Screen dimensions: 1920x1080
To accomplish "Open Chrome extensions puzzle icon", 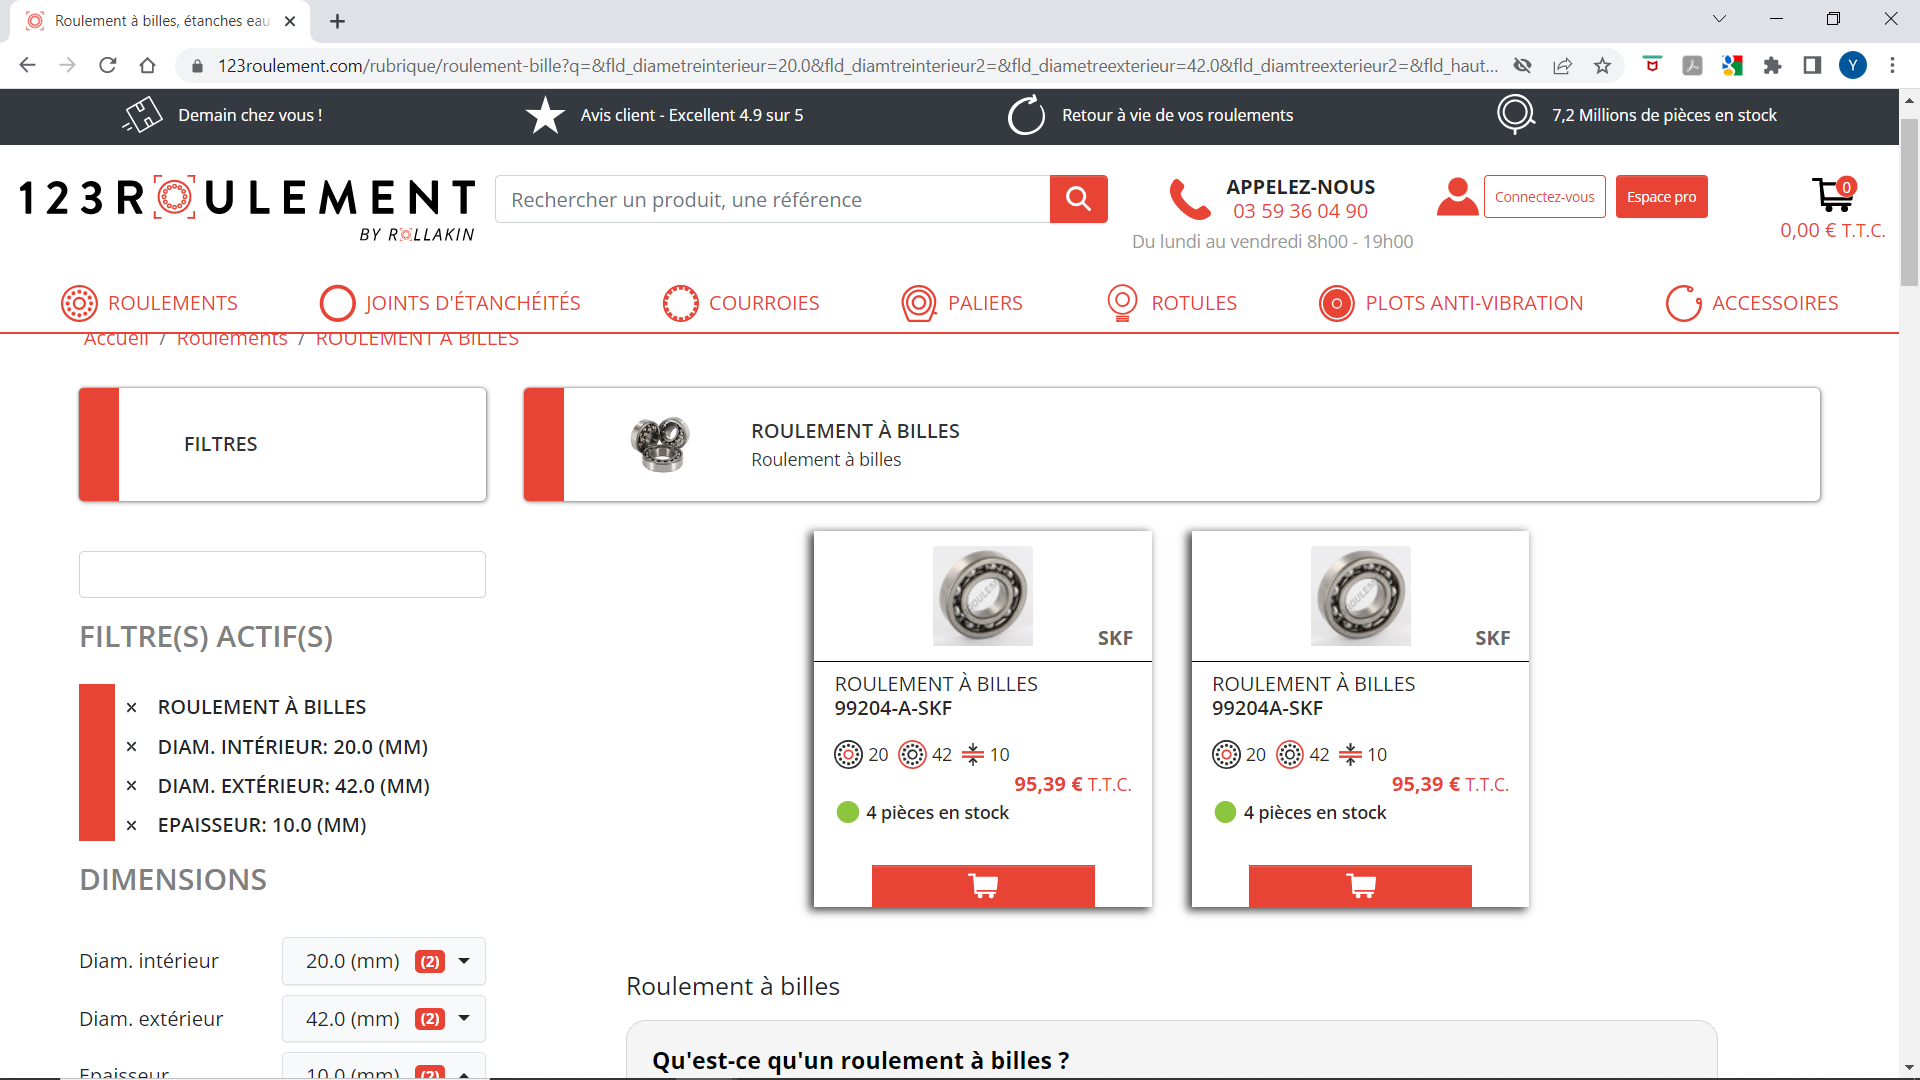I will click(x=1772, y=66).
